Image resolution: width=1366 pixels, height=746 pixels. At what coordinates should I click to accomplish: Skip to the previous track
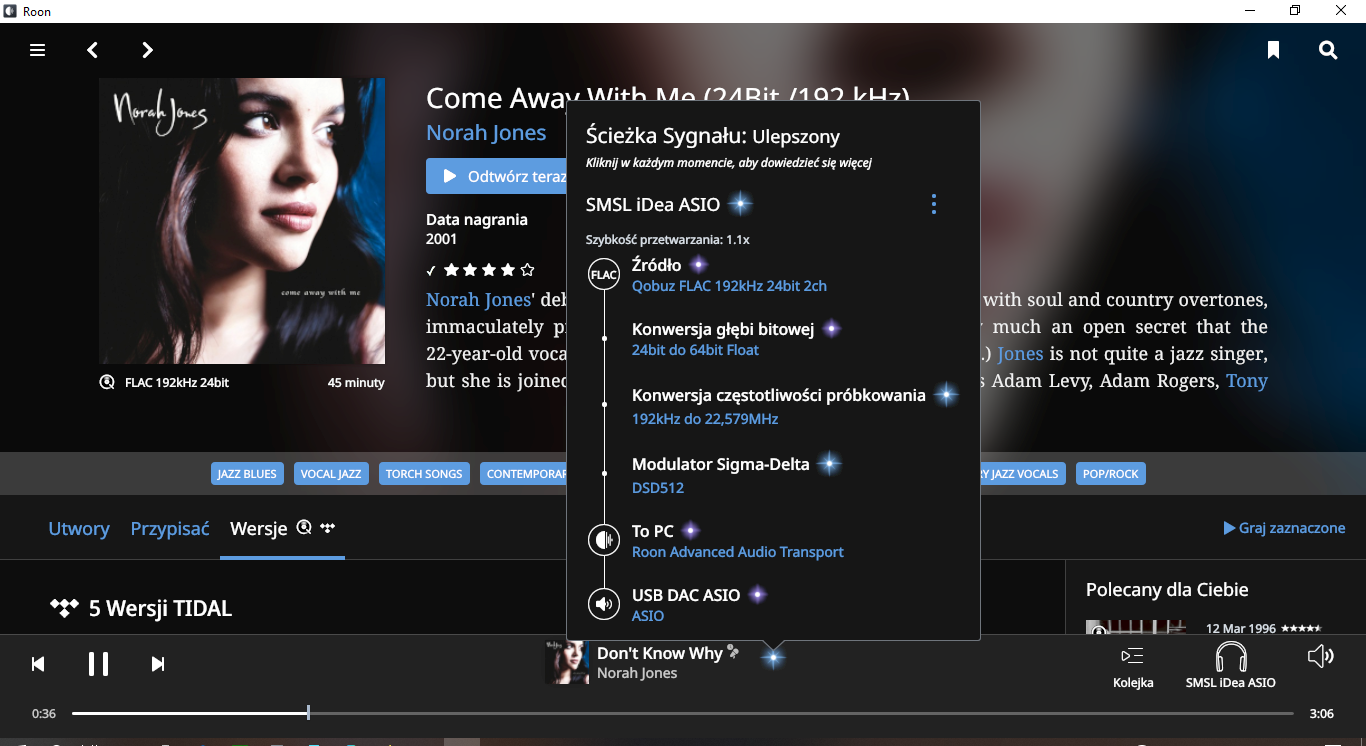pos(38,664)
